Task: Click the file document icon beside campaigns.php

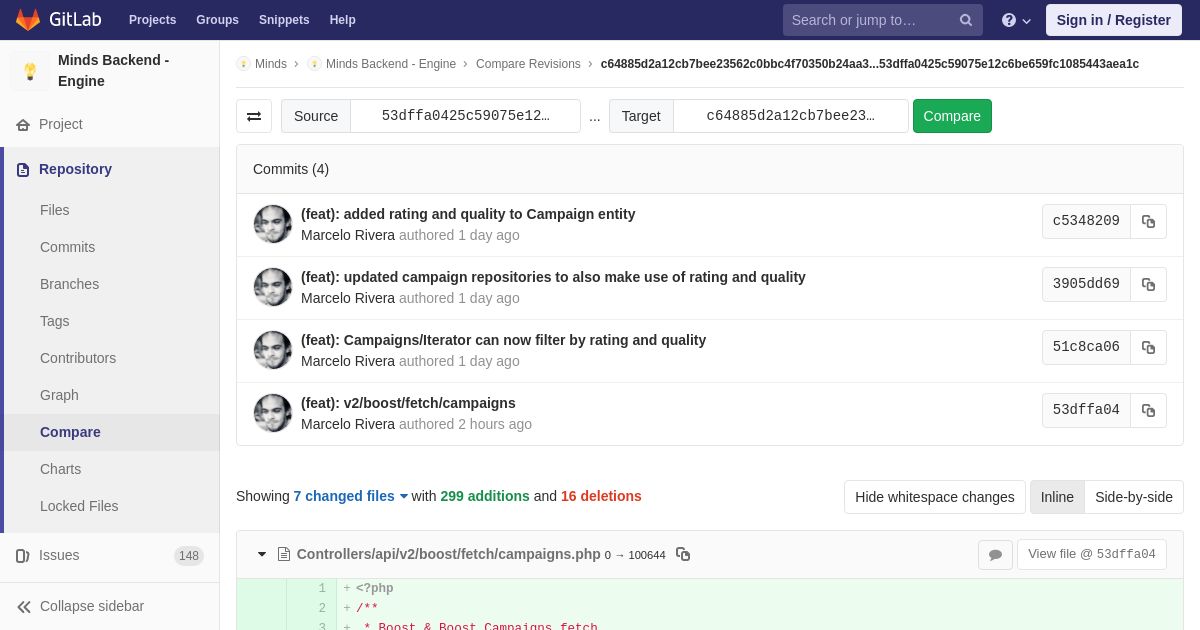Action: coord(284,554)
